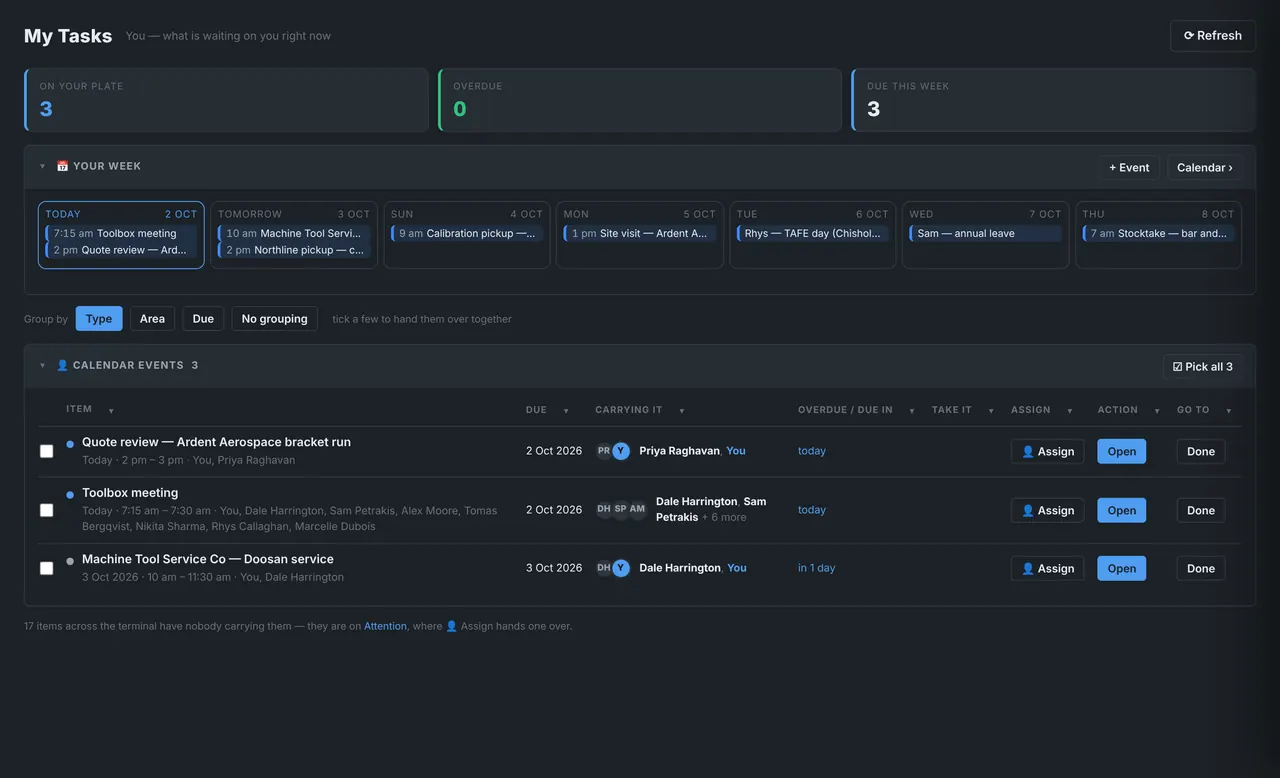Viewport: 1280px width, 778px height.
Task: Open the Assign column filter arrow
Action: [1070, 410]
